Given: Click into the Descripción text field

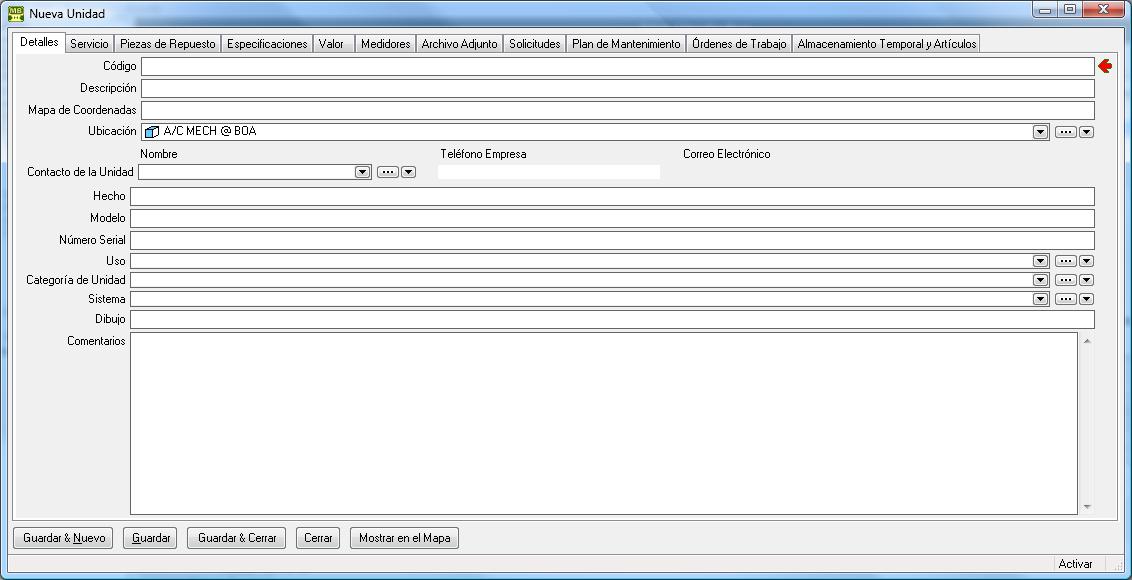Looking at the screenshot, I should 617,88.
